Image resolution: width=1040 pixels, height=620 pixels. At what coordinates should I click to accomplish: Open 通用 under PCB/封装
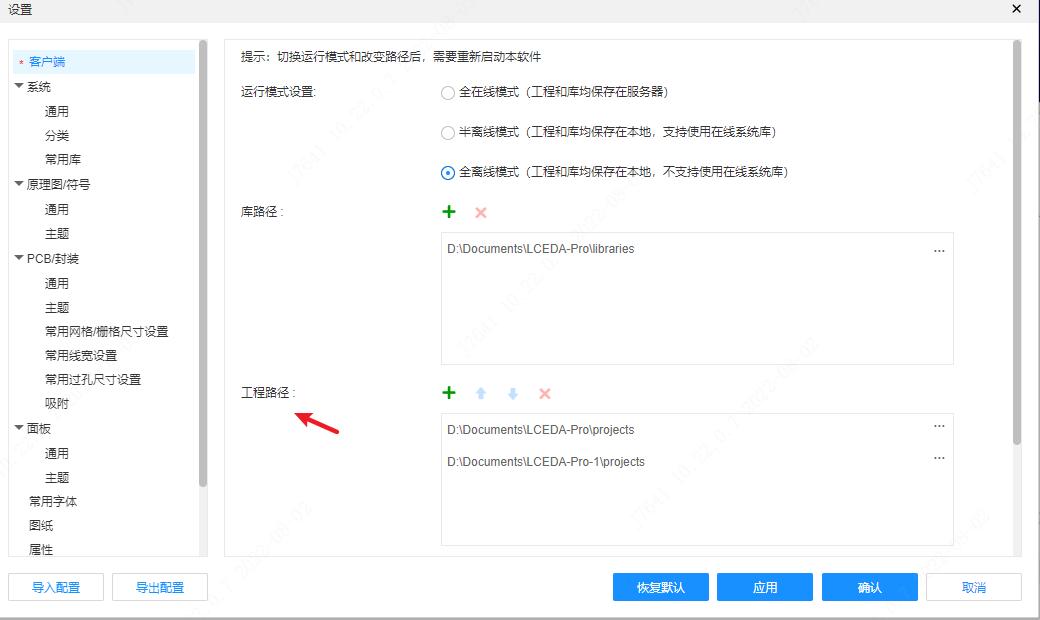[56, 284]
